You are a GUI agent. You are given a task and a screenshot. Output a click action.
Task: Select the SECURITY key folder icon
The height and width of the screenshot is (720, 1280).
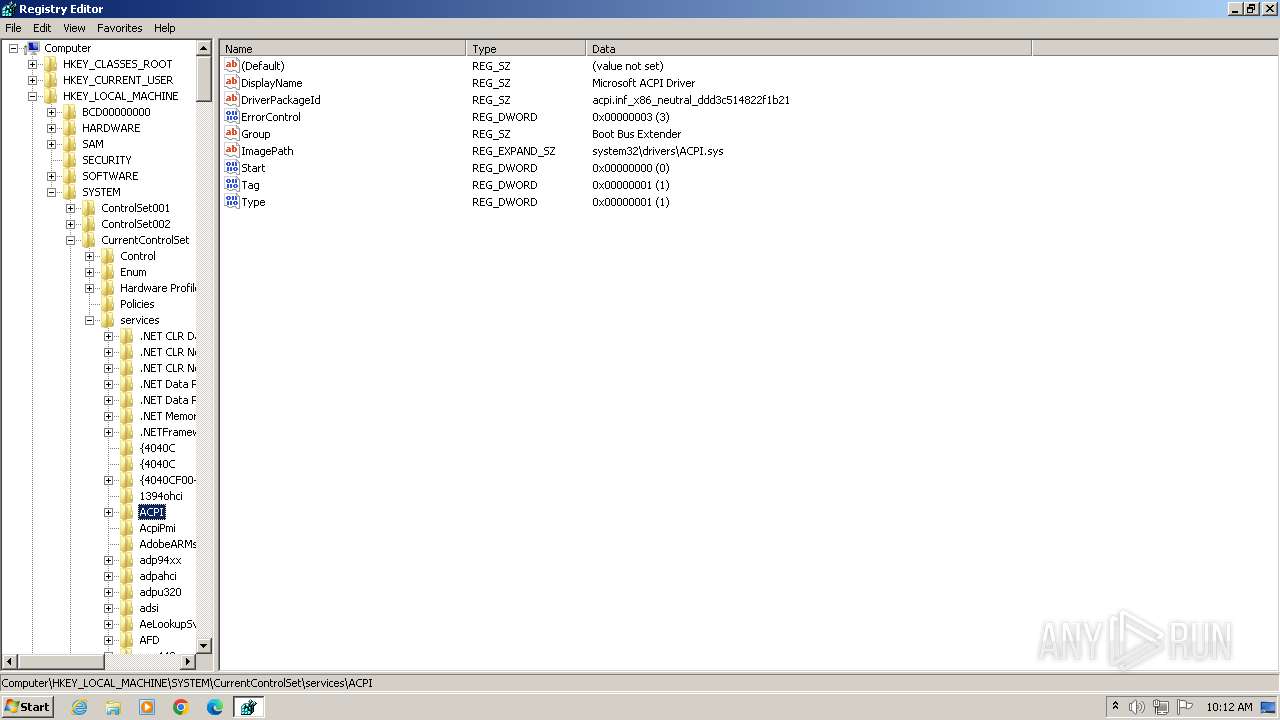pyautogui.click(x=69, y=160)
